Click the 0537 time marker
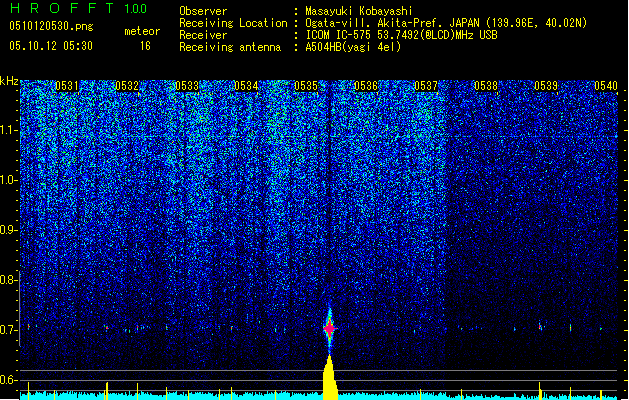The image size is (629, 400). (426, 86)
